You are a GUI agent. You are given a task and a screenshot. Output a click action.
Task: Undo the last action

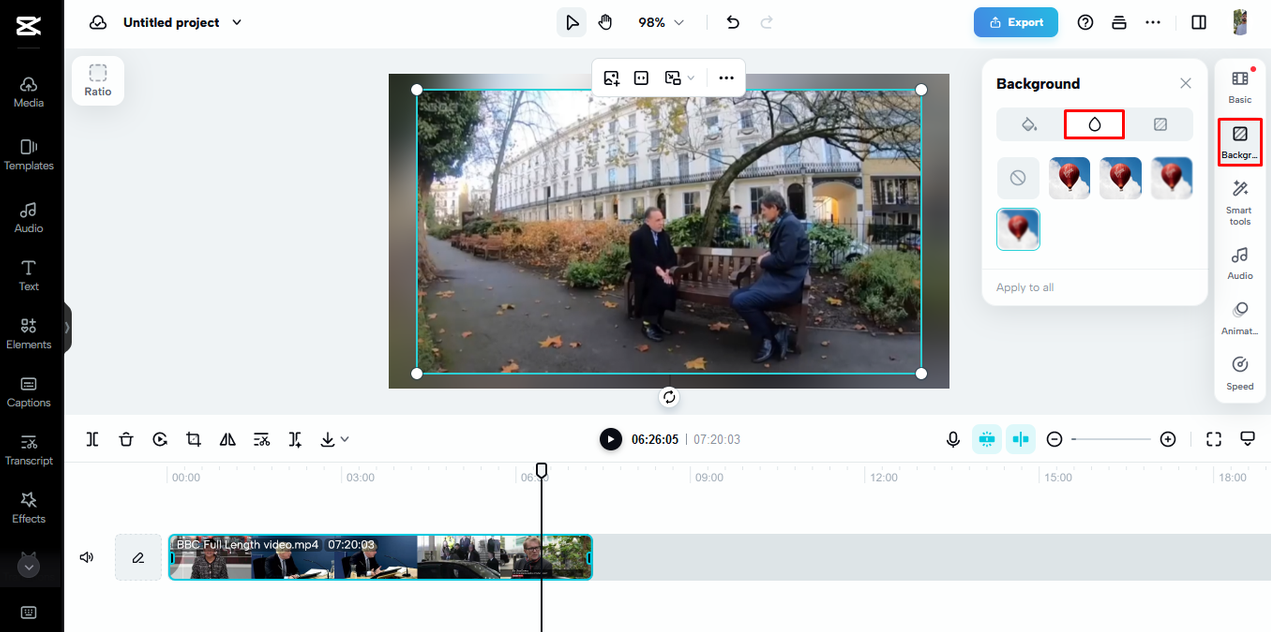click(733, 22)
